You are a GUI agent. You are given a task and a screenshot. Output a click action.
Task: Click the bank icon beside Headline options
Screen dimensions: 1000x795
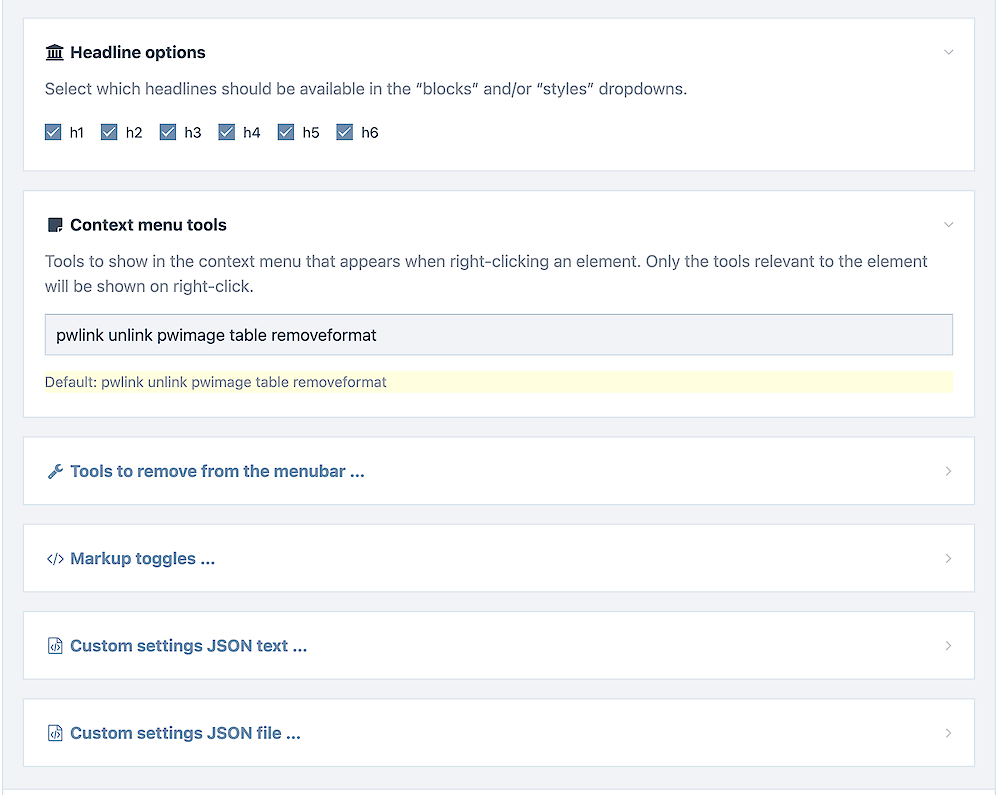(55, 52)
